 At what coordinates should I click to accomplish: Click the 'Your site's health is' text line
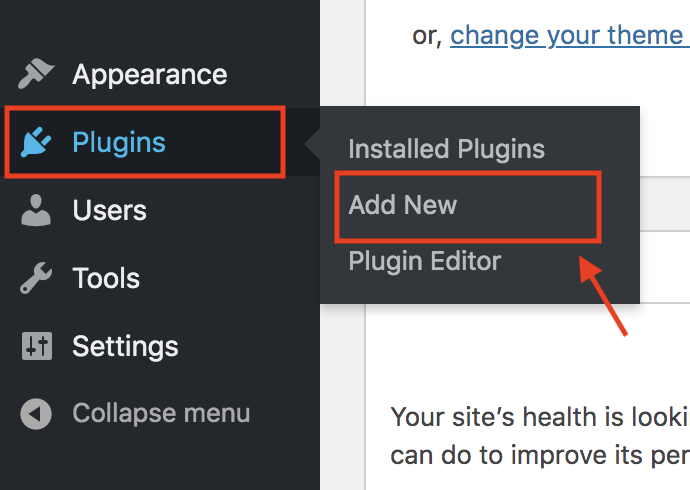coord(540,417)
